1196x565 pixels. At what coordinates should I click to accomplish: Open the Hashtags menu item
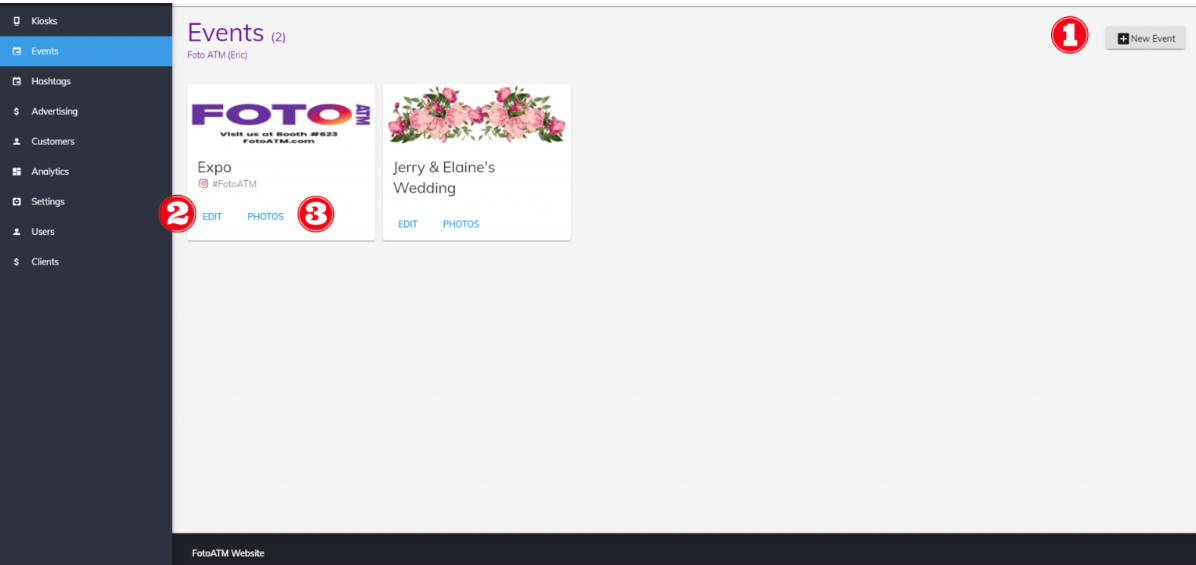click(85, 82)
